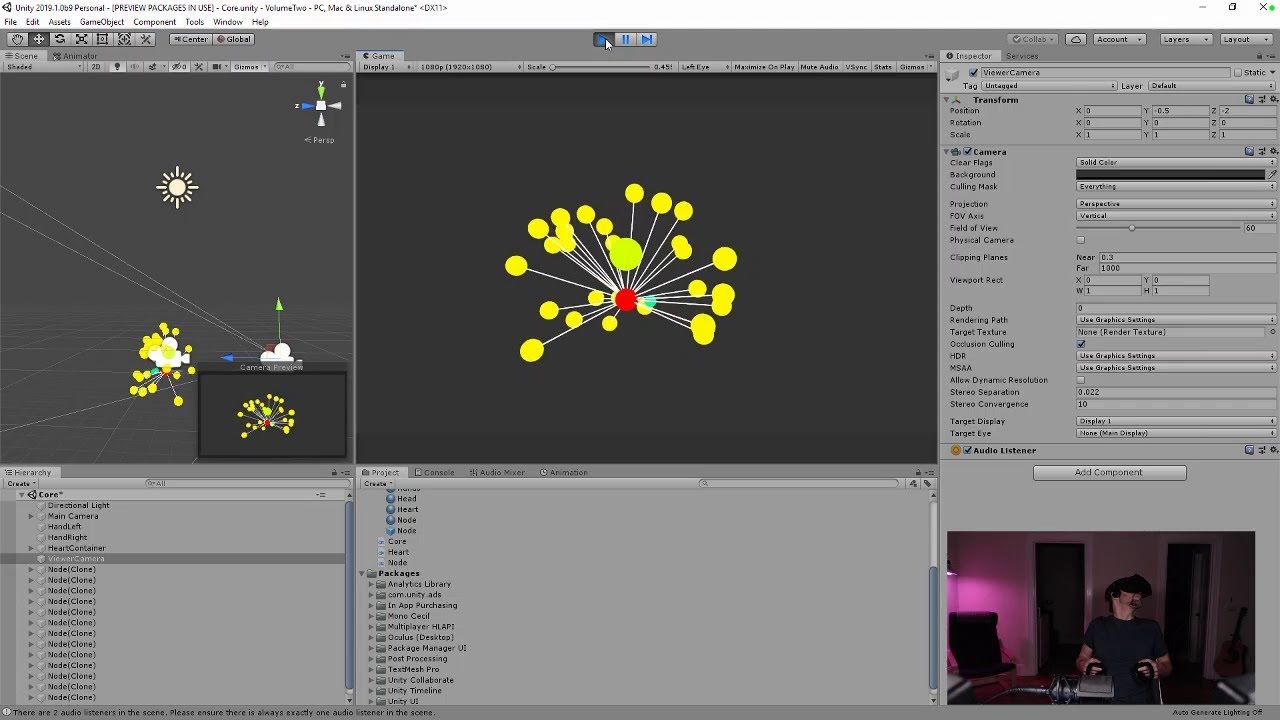Select the combined Transform tool
Image resolution: width=1280 pixels, height=720 pixels.
(x=124, y=39)
